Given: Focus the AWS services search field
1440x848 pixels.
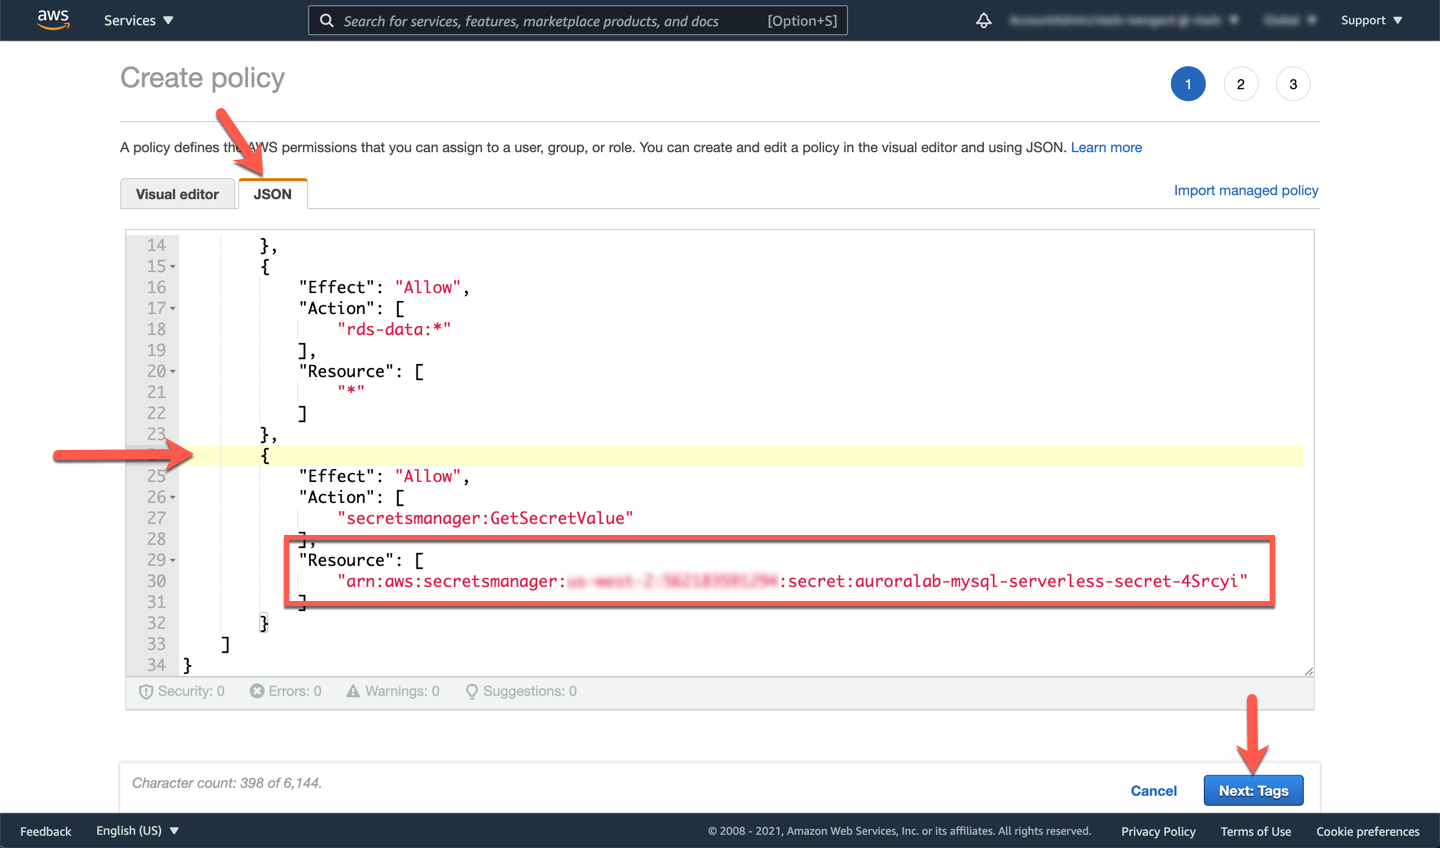Looking at the screenshot, I should pos(550,20).
